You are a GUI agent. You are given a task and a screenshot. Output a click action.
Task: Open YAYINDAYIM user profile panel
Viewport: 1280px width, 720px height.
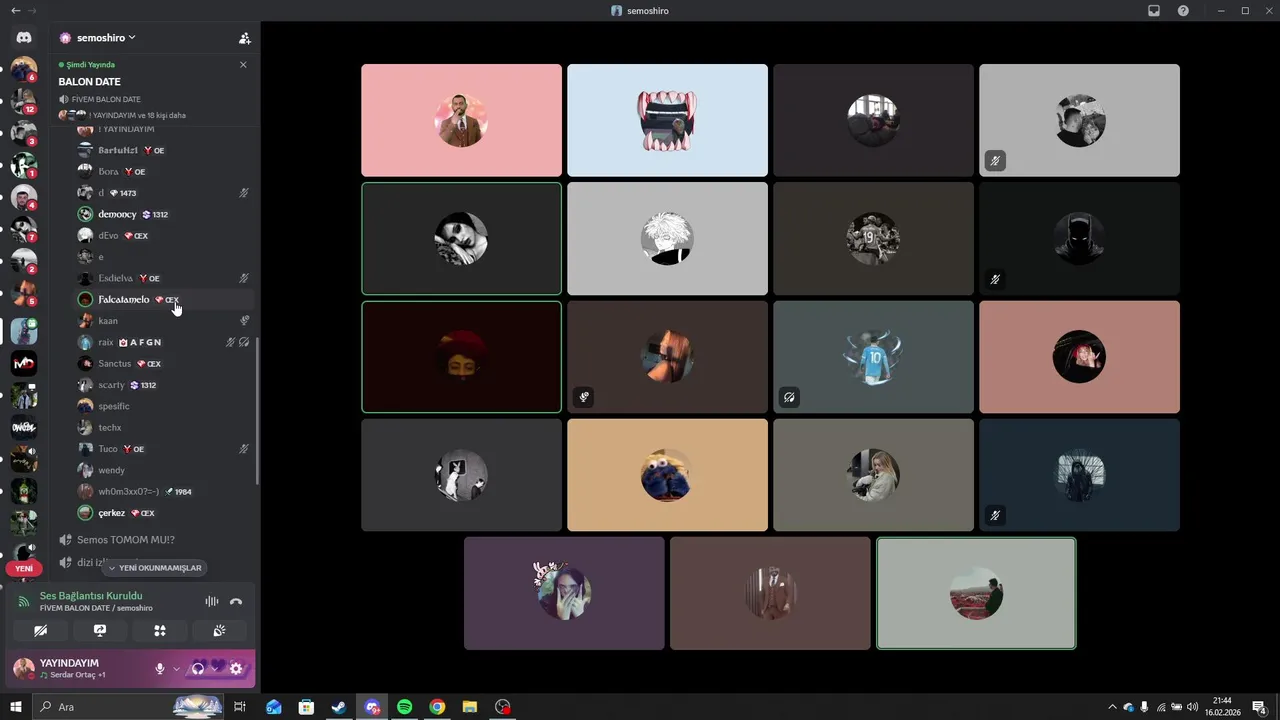pyautogui.click(x=78, y=668)
